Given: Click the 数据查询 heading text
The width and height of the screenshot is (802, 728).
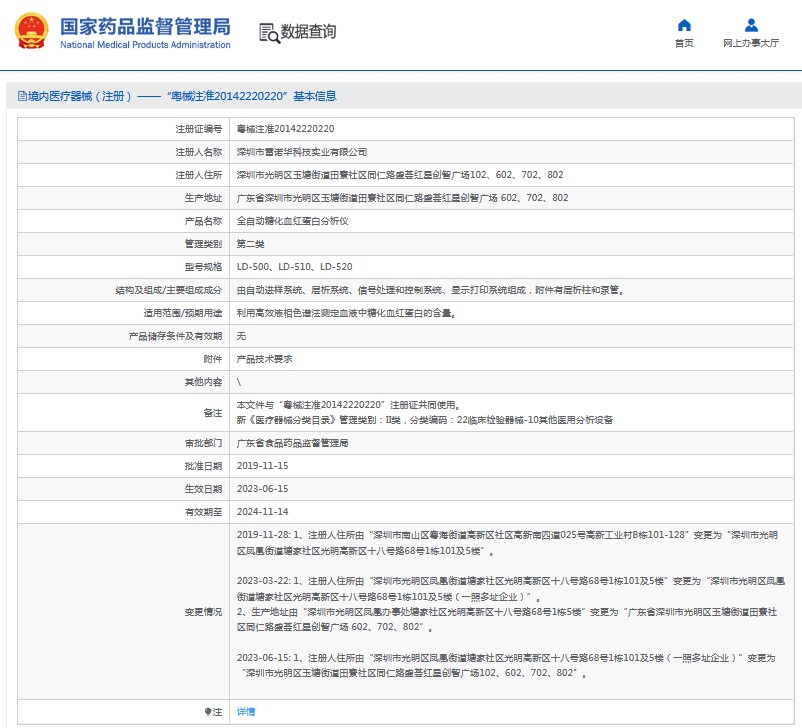Looking at the screenshot, I should click(x=308, y=32).
